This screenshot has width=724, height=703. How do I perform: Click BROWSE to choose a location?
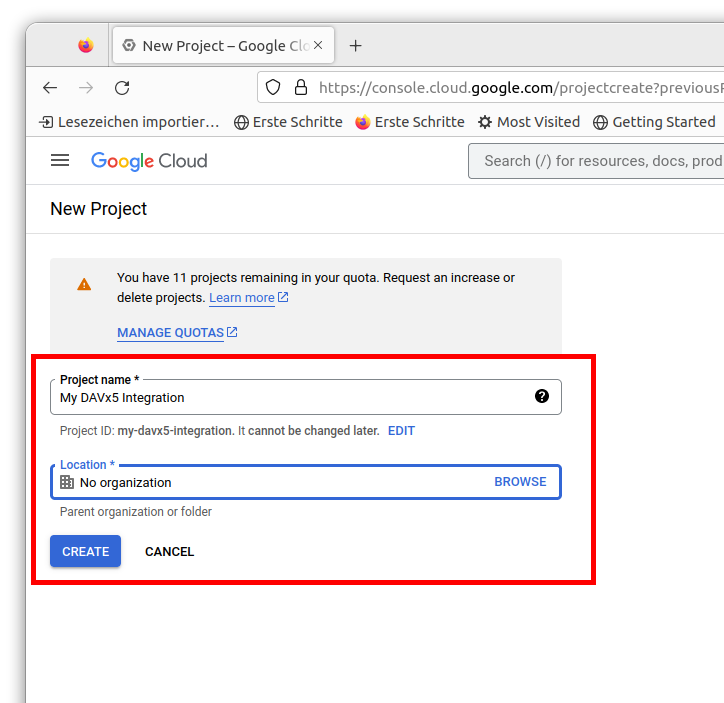pos(520,481)
